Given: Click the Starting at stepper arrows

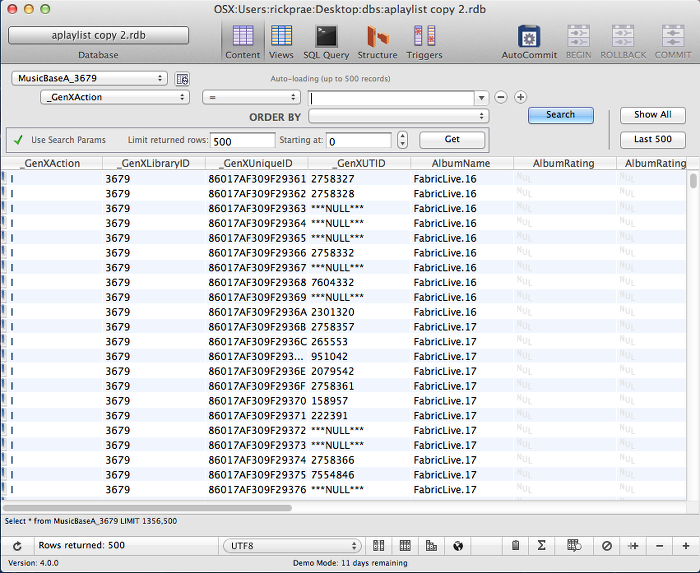Looking at the screenshot, I should (403, 140).
